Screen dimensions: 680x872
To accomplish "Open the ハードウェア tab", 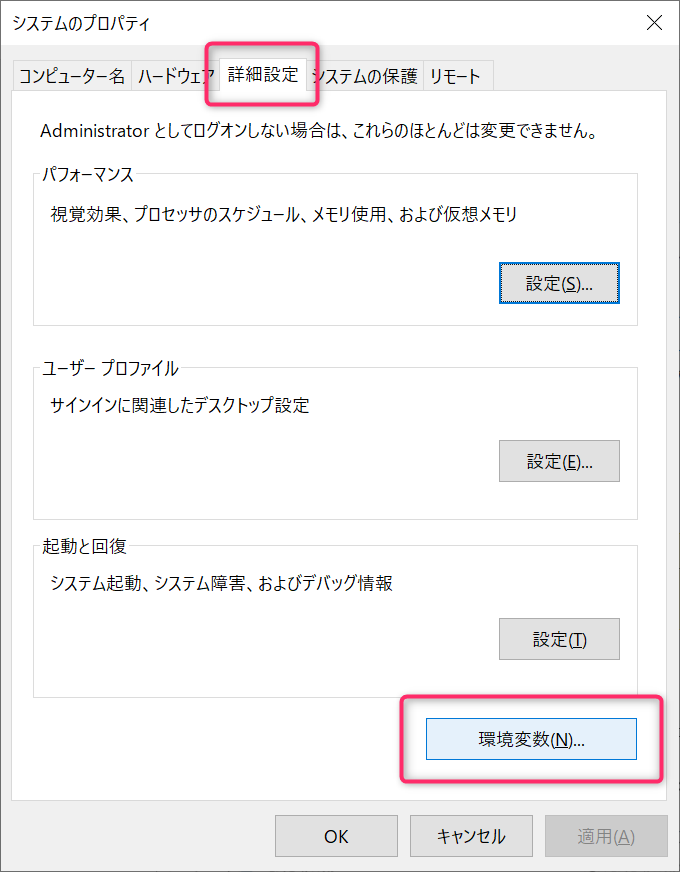I will point(175,76).
